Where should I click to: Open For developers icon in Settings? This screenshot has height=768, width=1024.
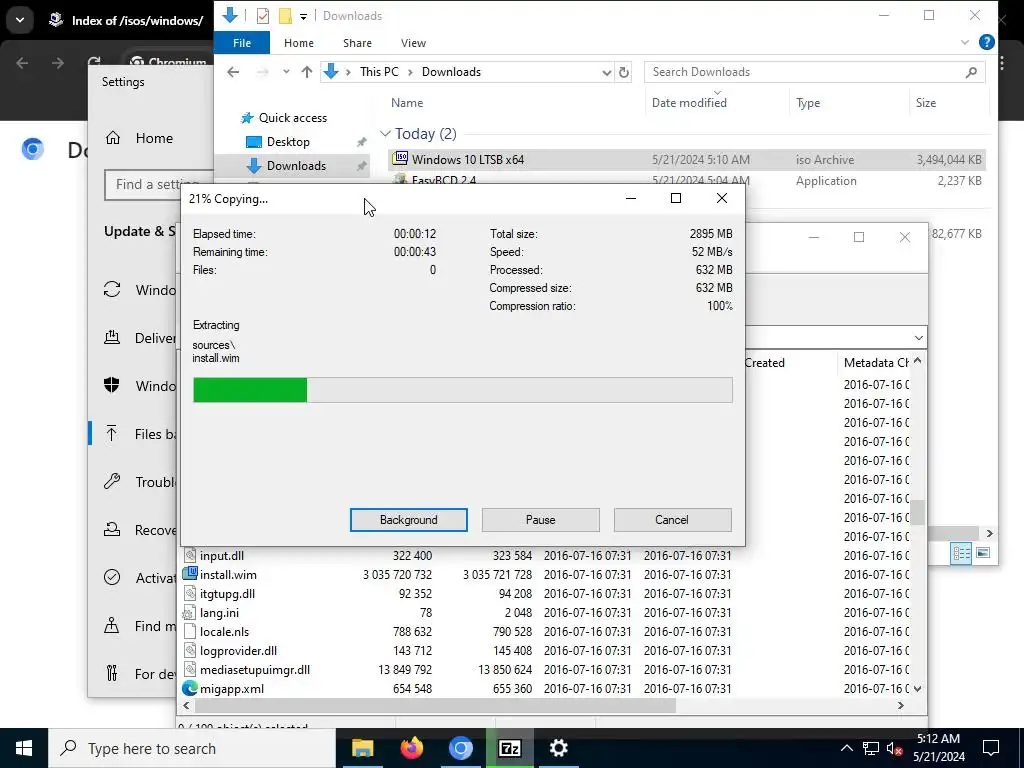point(112,673)
